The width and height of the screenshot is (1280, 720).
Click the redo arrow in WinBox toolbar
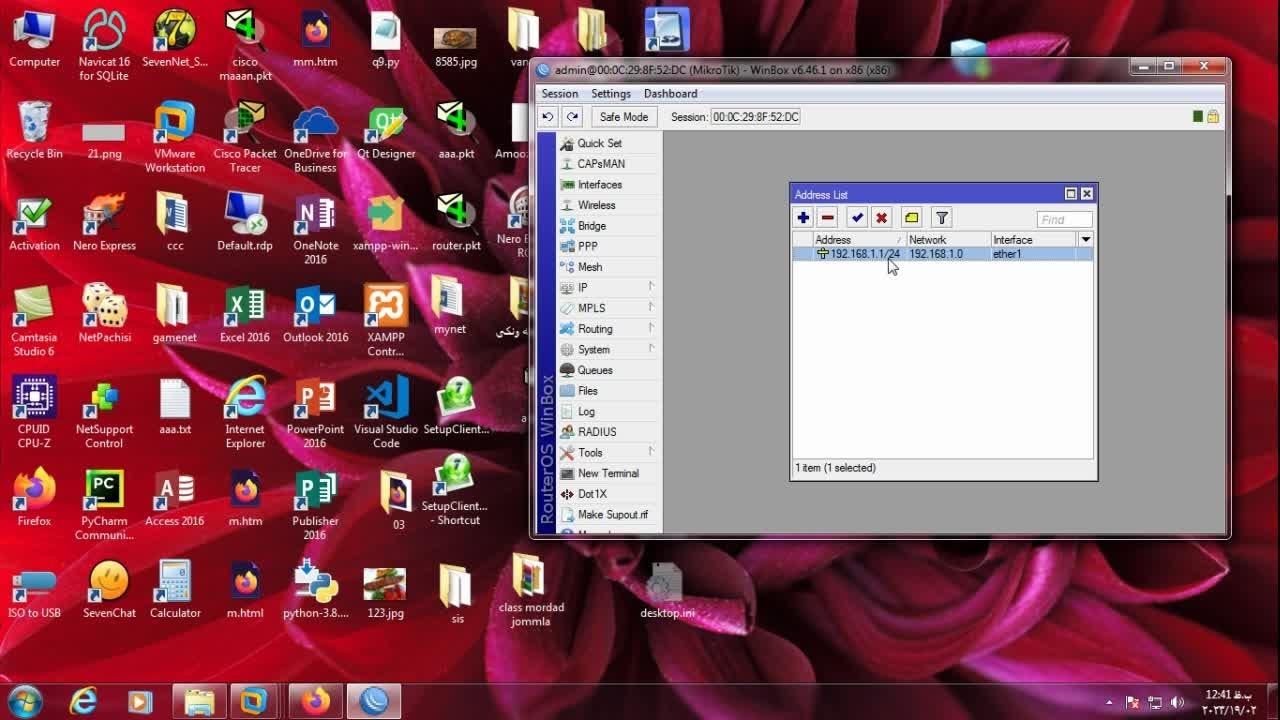pos(572,117)
